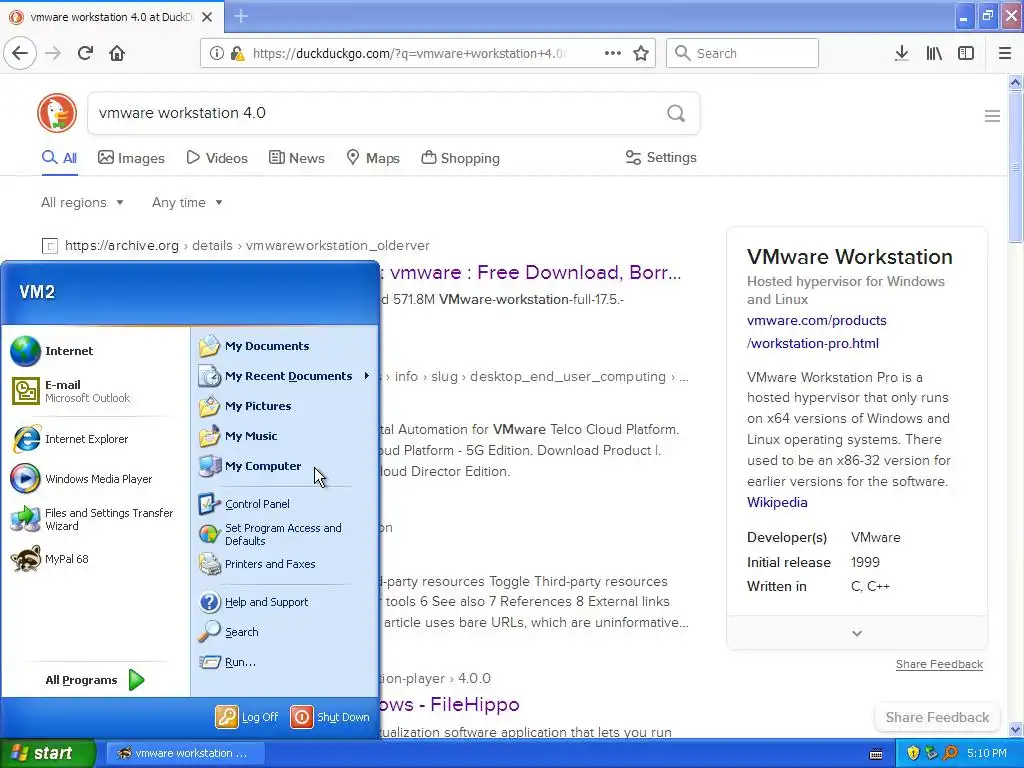Open the archive.org Free Download result
The image size is (1024, 768).
coord(530,272)
